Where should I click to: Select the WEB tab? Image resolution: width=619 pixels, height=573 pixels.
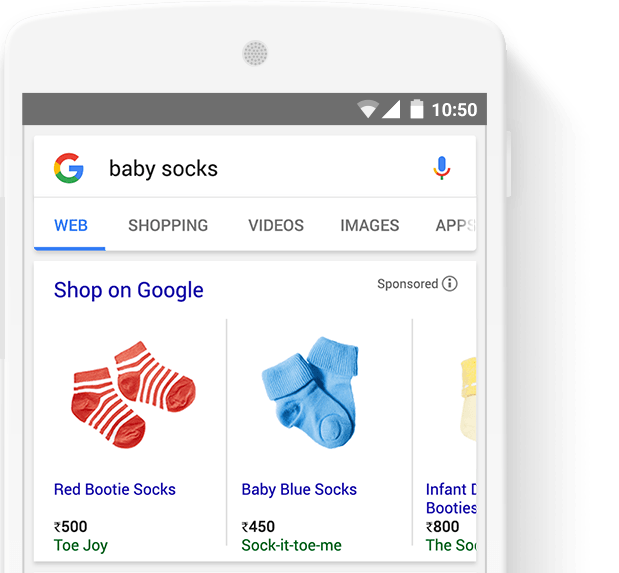point(71,225)
